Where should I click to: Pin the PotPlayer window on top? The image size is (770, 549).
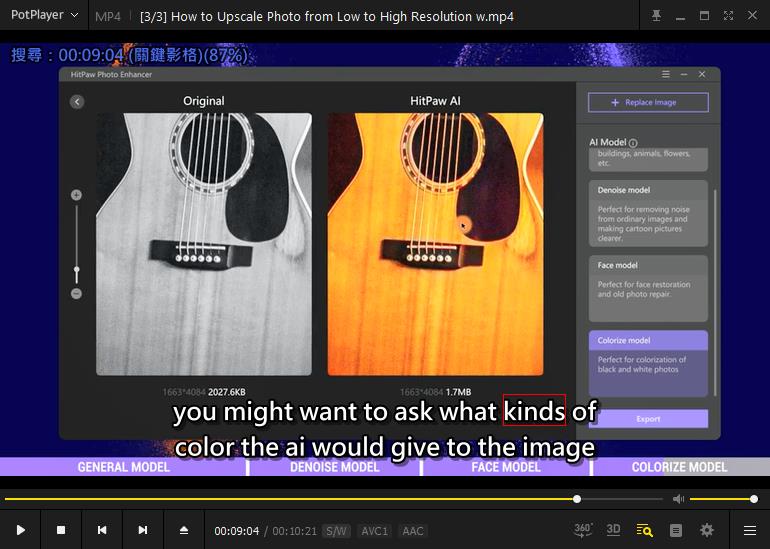[656, 16]
